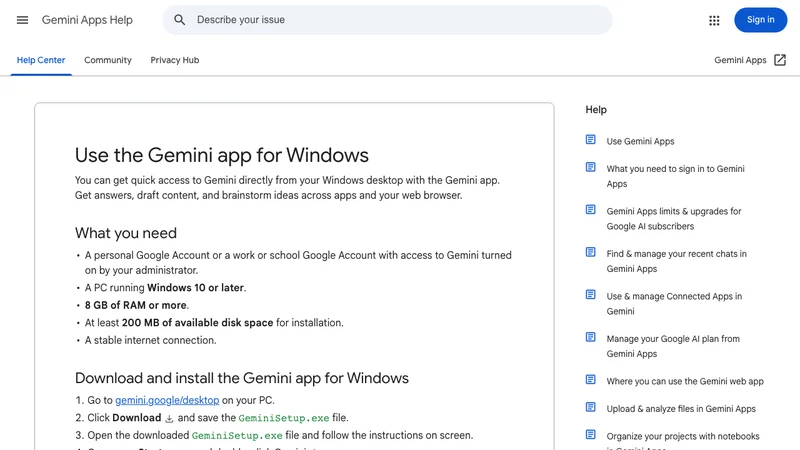The width and height of the screenshot is (800, 450).
Task: Click article icon beside Manage your Google AI plan
Action: 590,337
